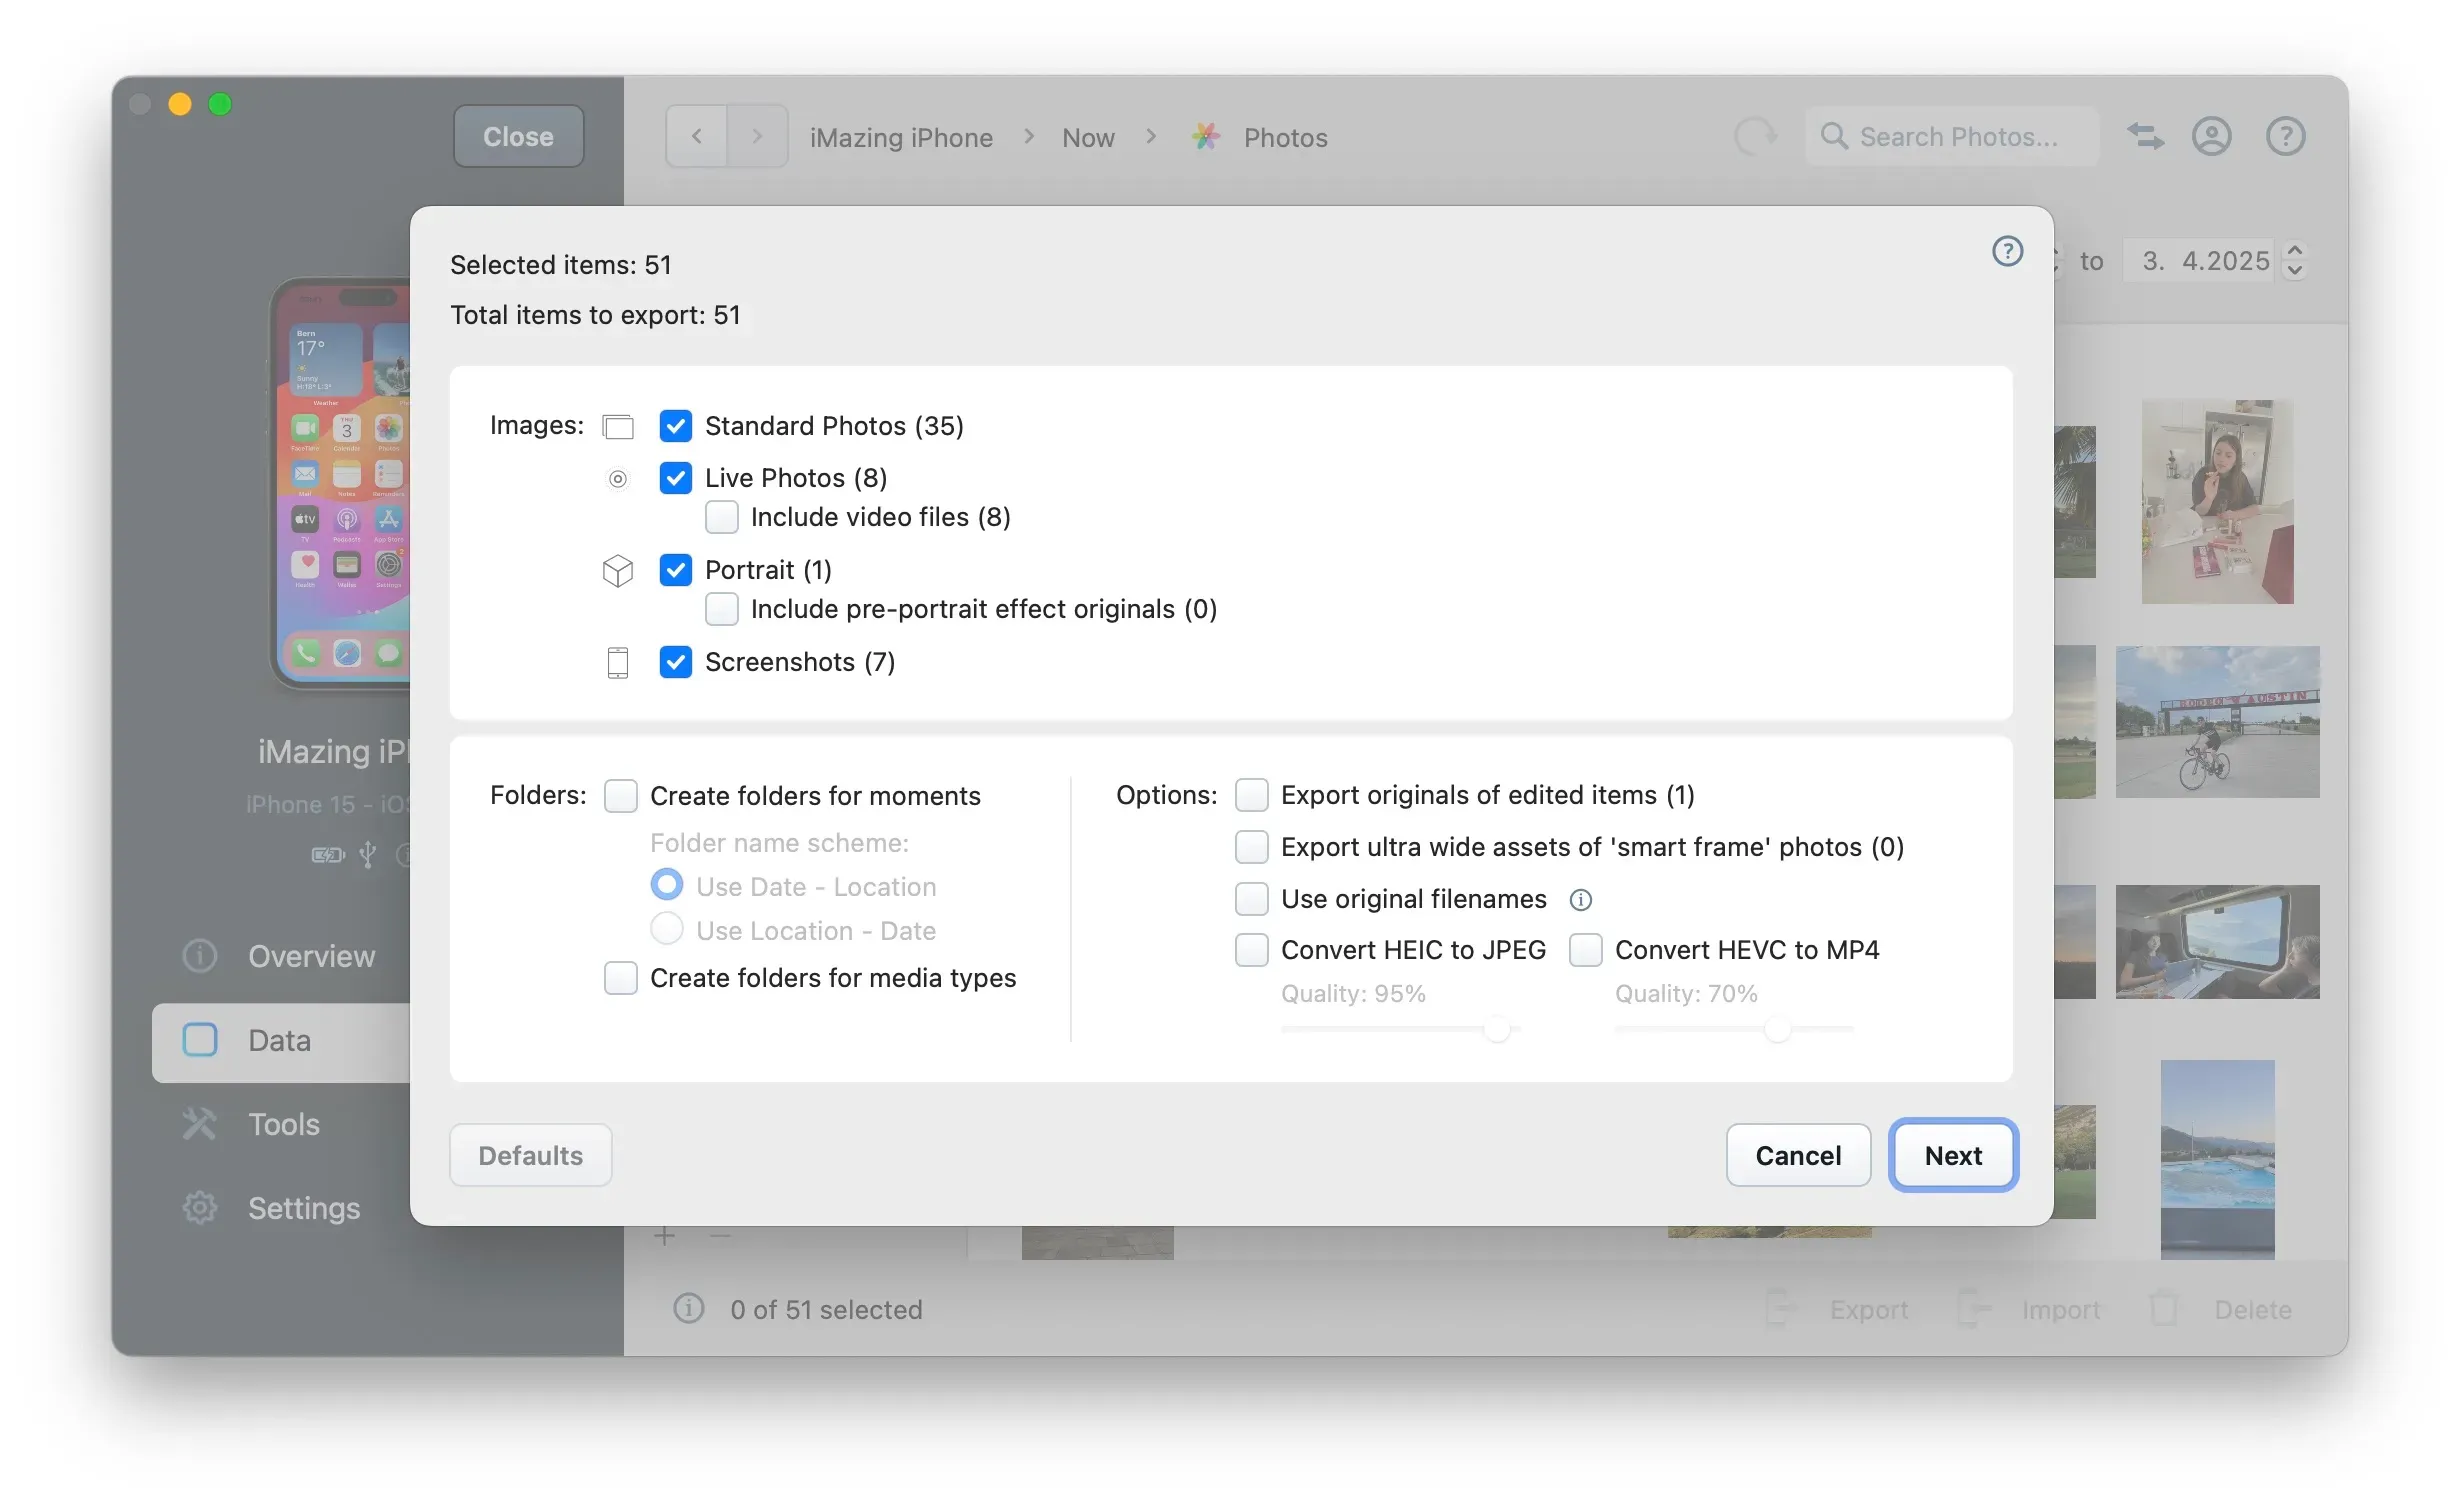This screenshot has height=1504, width=2460.
Task: Select Now in the breadcrumb path
Action: point(1087,137)
